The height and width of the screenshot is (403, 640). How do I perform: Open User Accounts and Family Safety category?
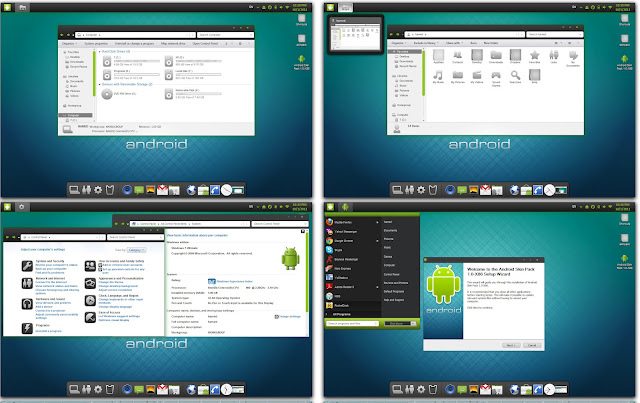point(121,261)
